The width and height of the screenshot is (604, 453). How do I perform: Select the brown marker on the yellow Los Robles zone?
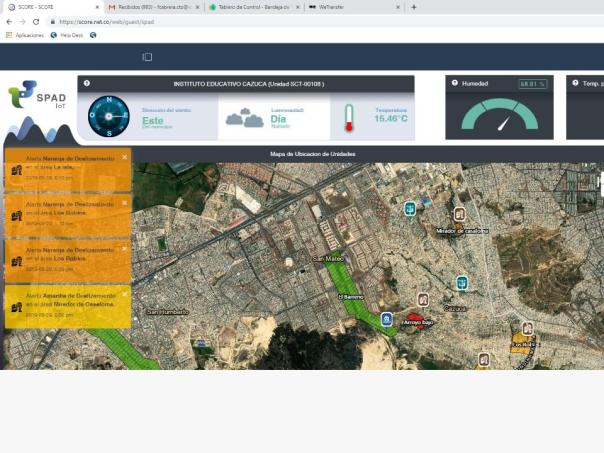[528, 329]
